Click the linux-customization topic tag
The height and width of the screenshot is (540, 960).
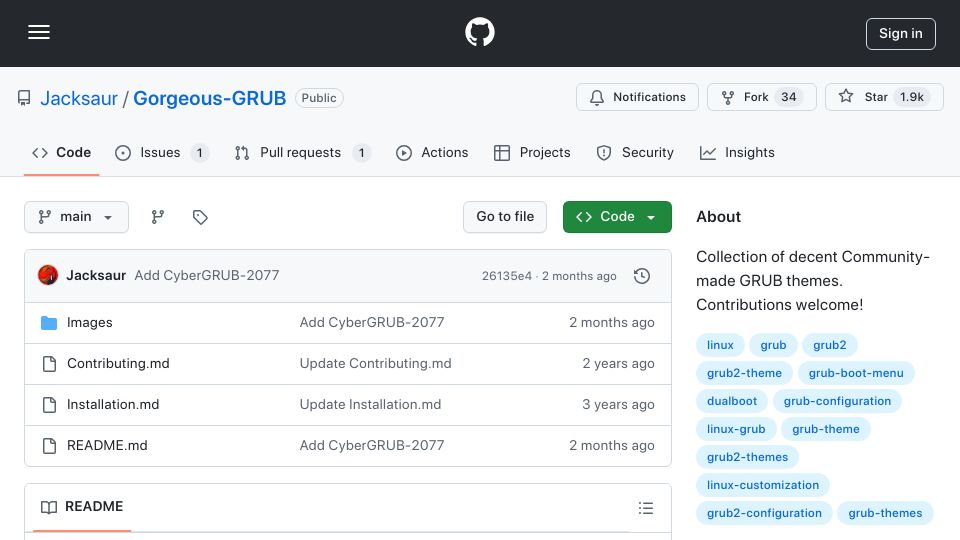point(763,486)
